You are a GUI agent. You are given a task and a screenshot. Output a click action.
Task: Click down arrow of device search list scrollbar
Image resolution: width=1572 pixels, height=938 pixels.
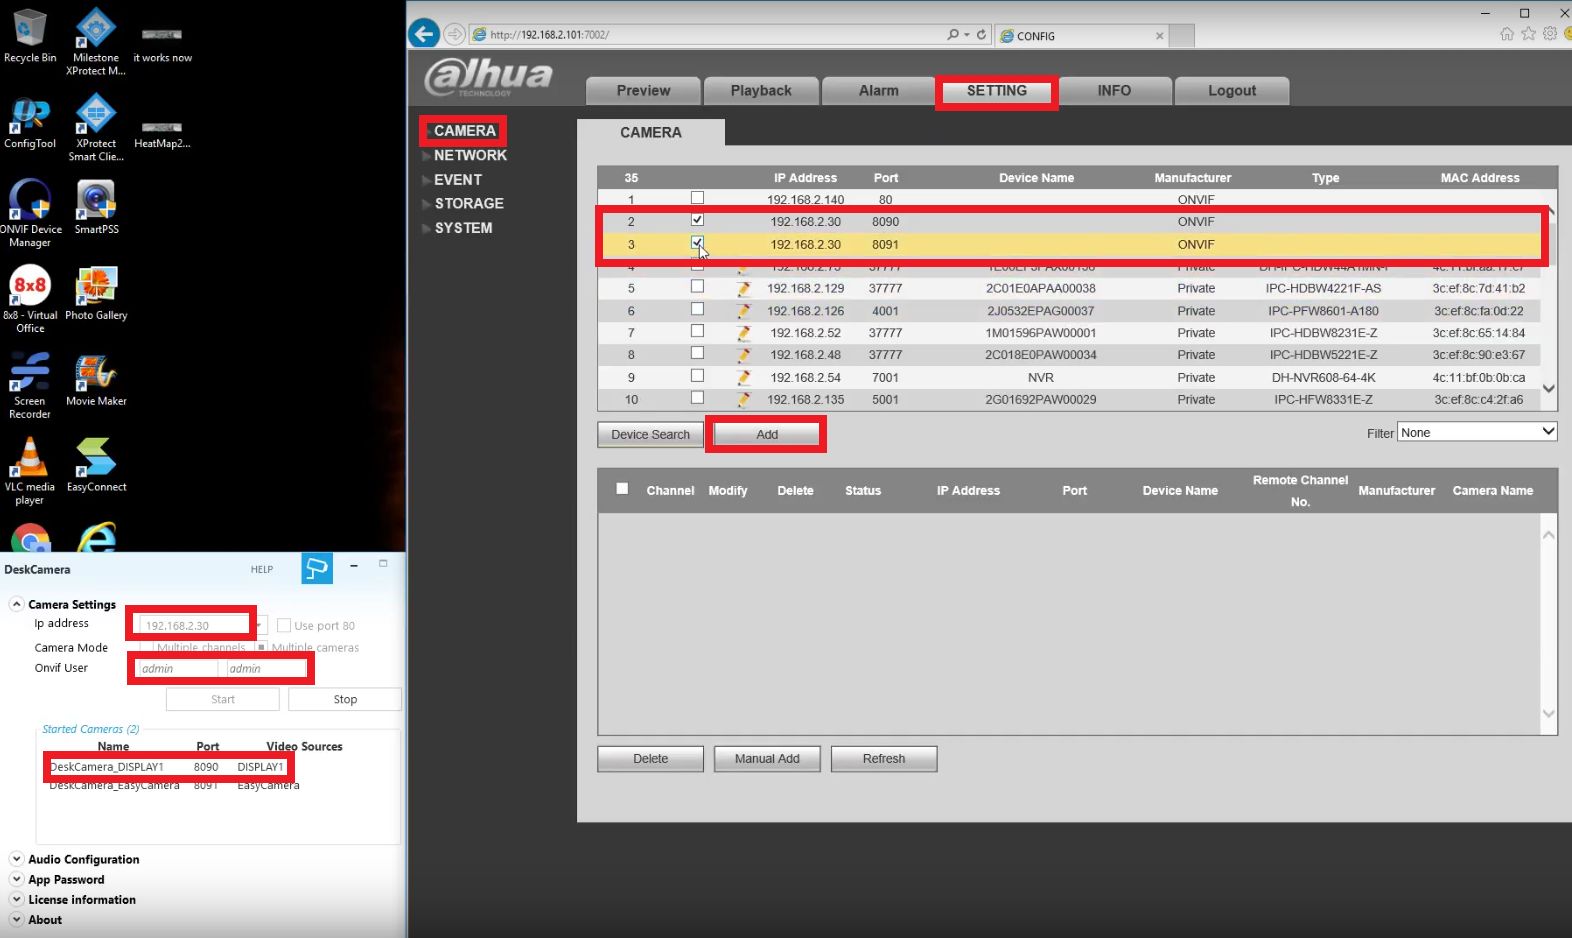tap(1548, 389)
